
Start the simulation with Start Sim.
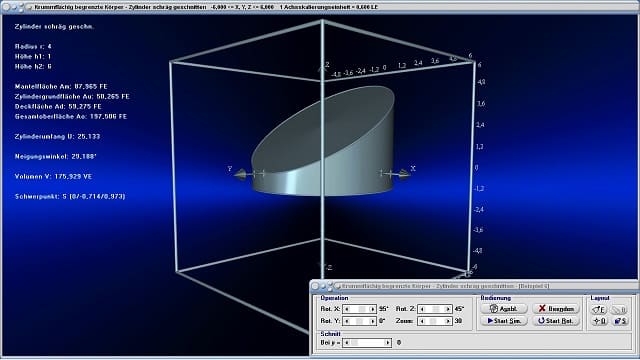click(x=504, y=321)
